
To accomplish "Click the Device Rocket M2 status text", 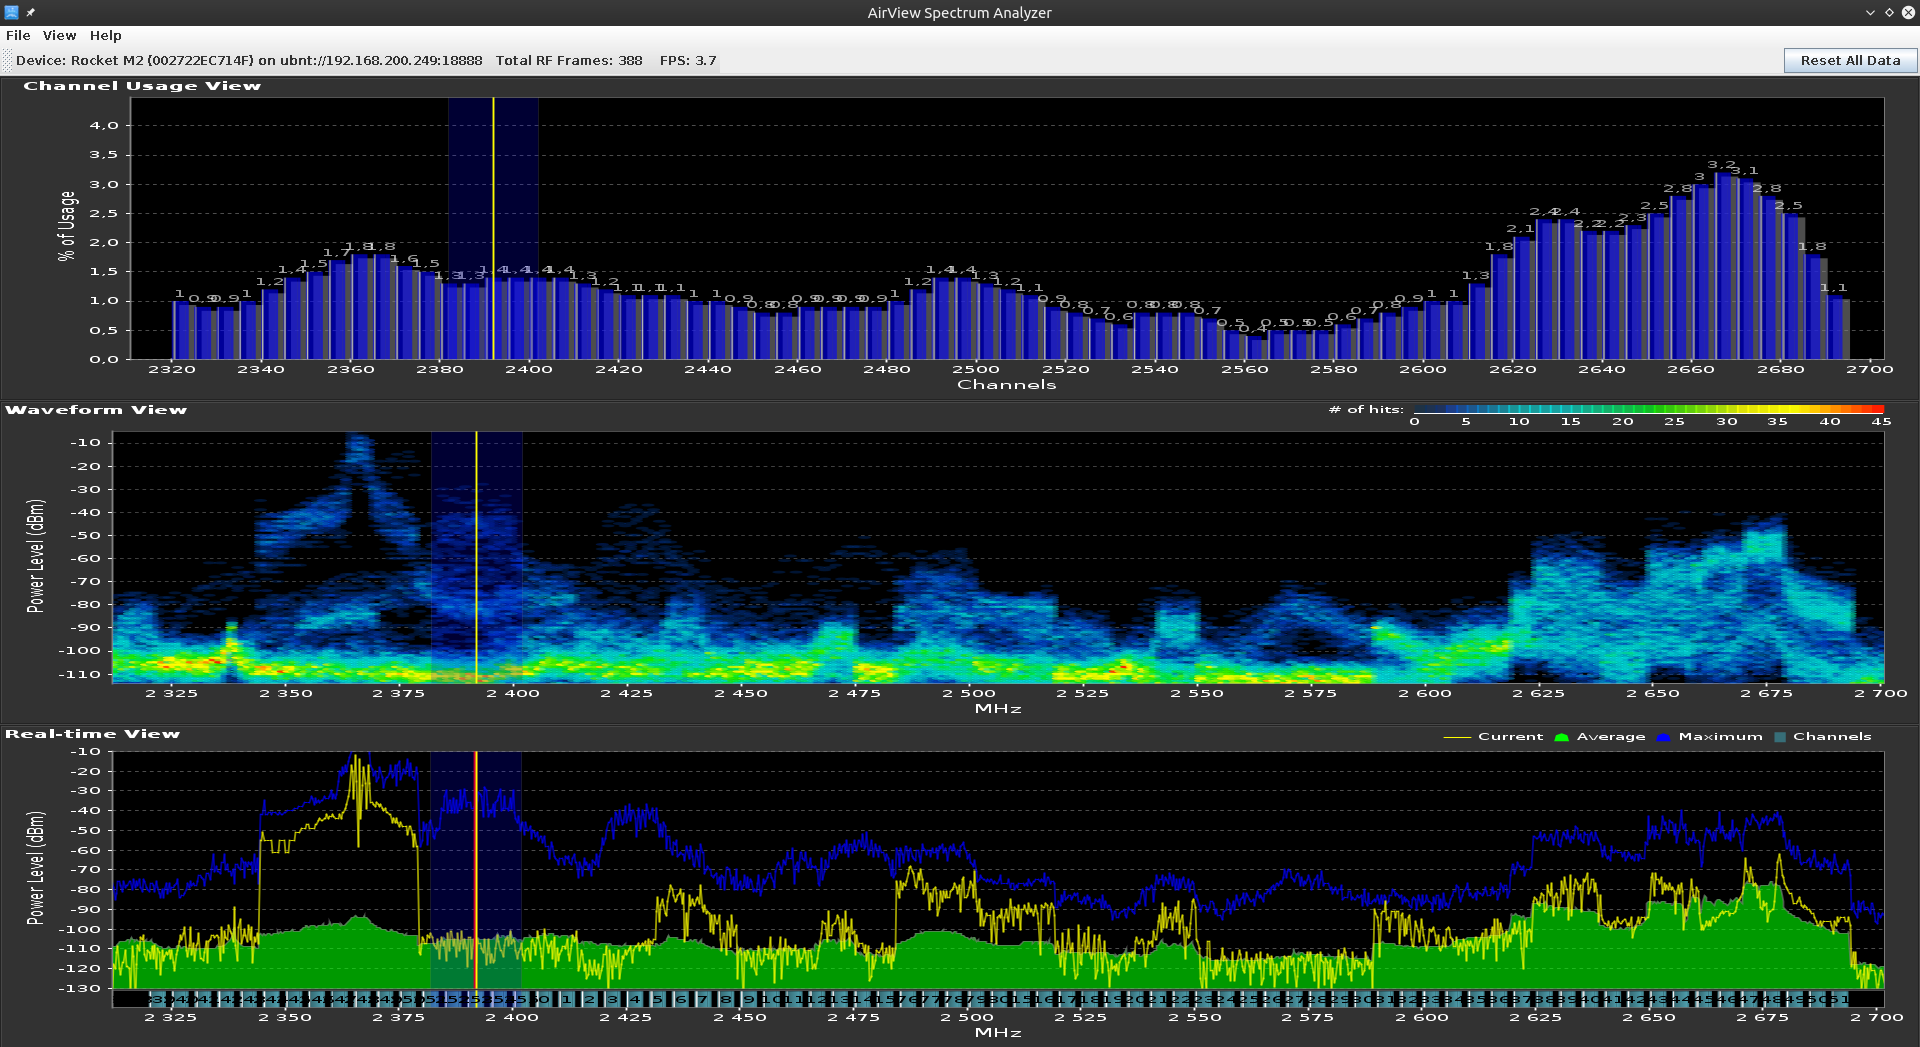I will click(249, 61).
